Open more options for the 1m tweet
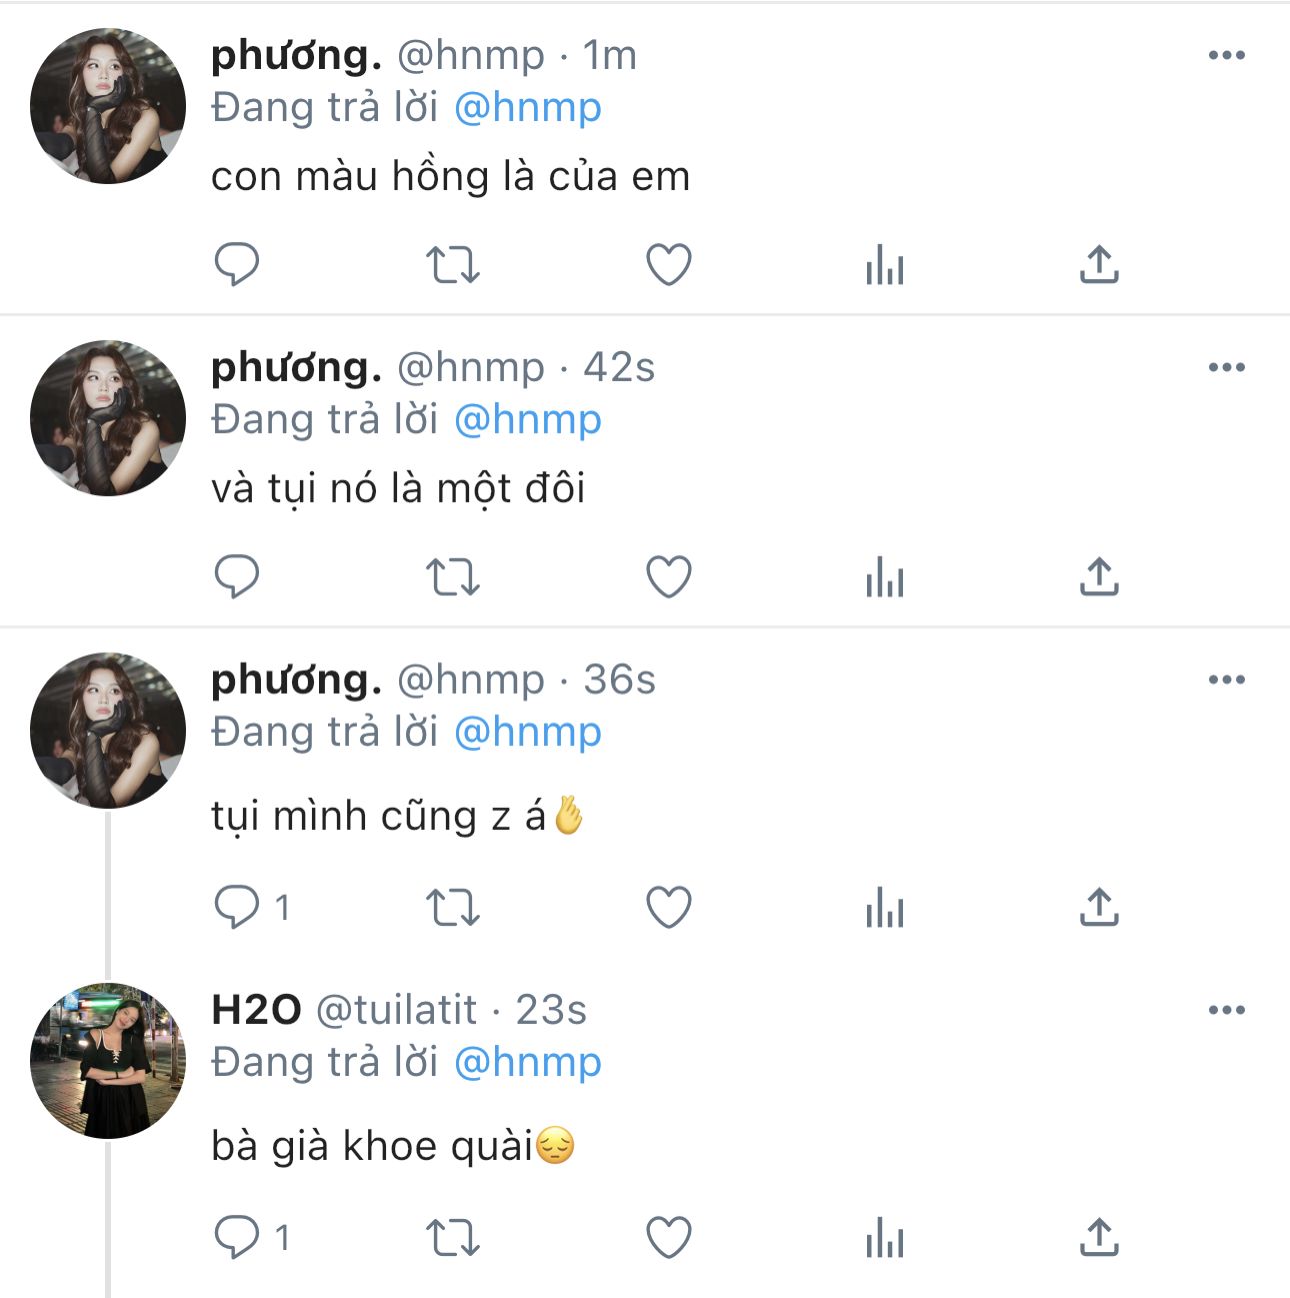This screenshot has height=1298, width=1290. coord(1226,56)
